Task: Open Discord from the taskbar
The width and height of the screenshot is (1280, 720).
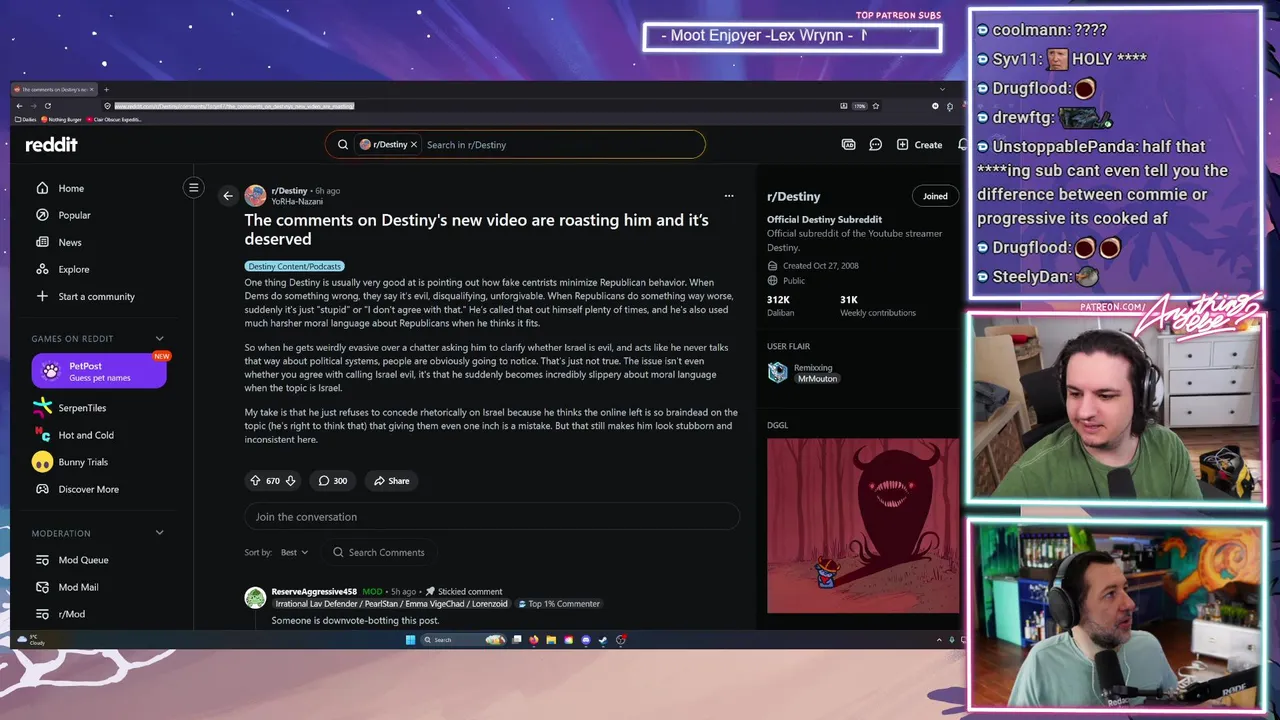Action: 586,640
